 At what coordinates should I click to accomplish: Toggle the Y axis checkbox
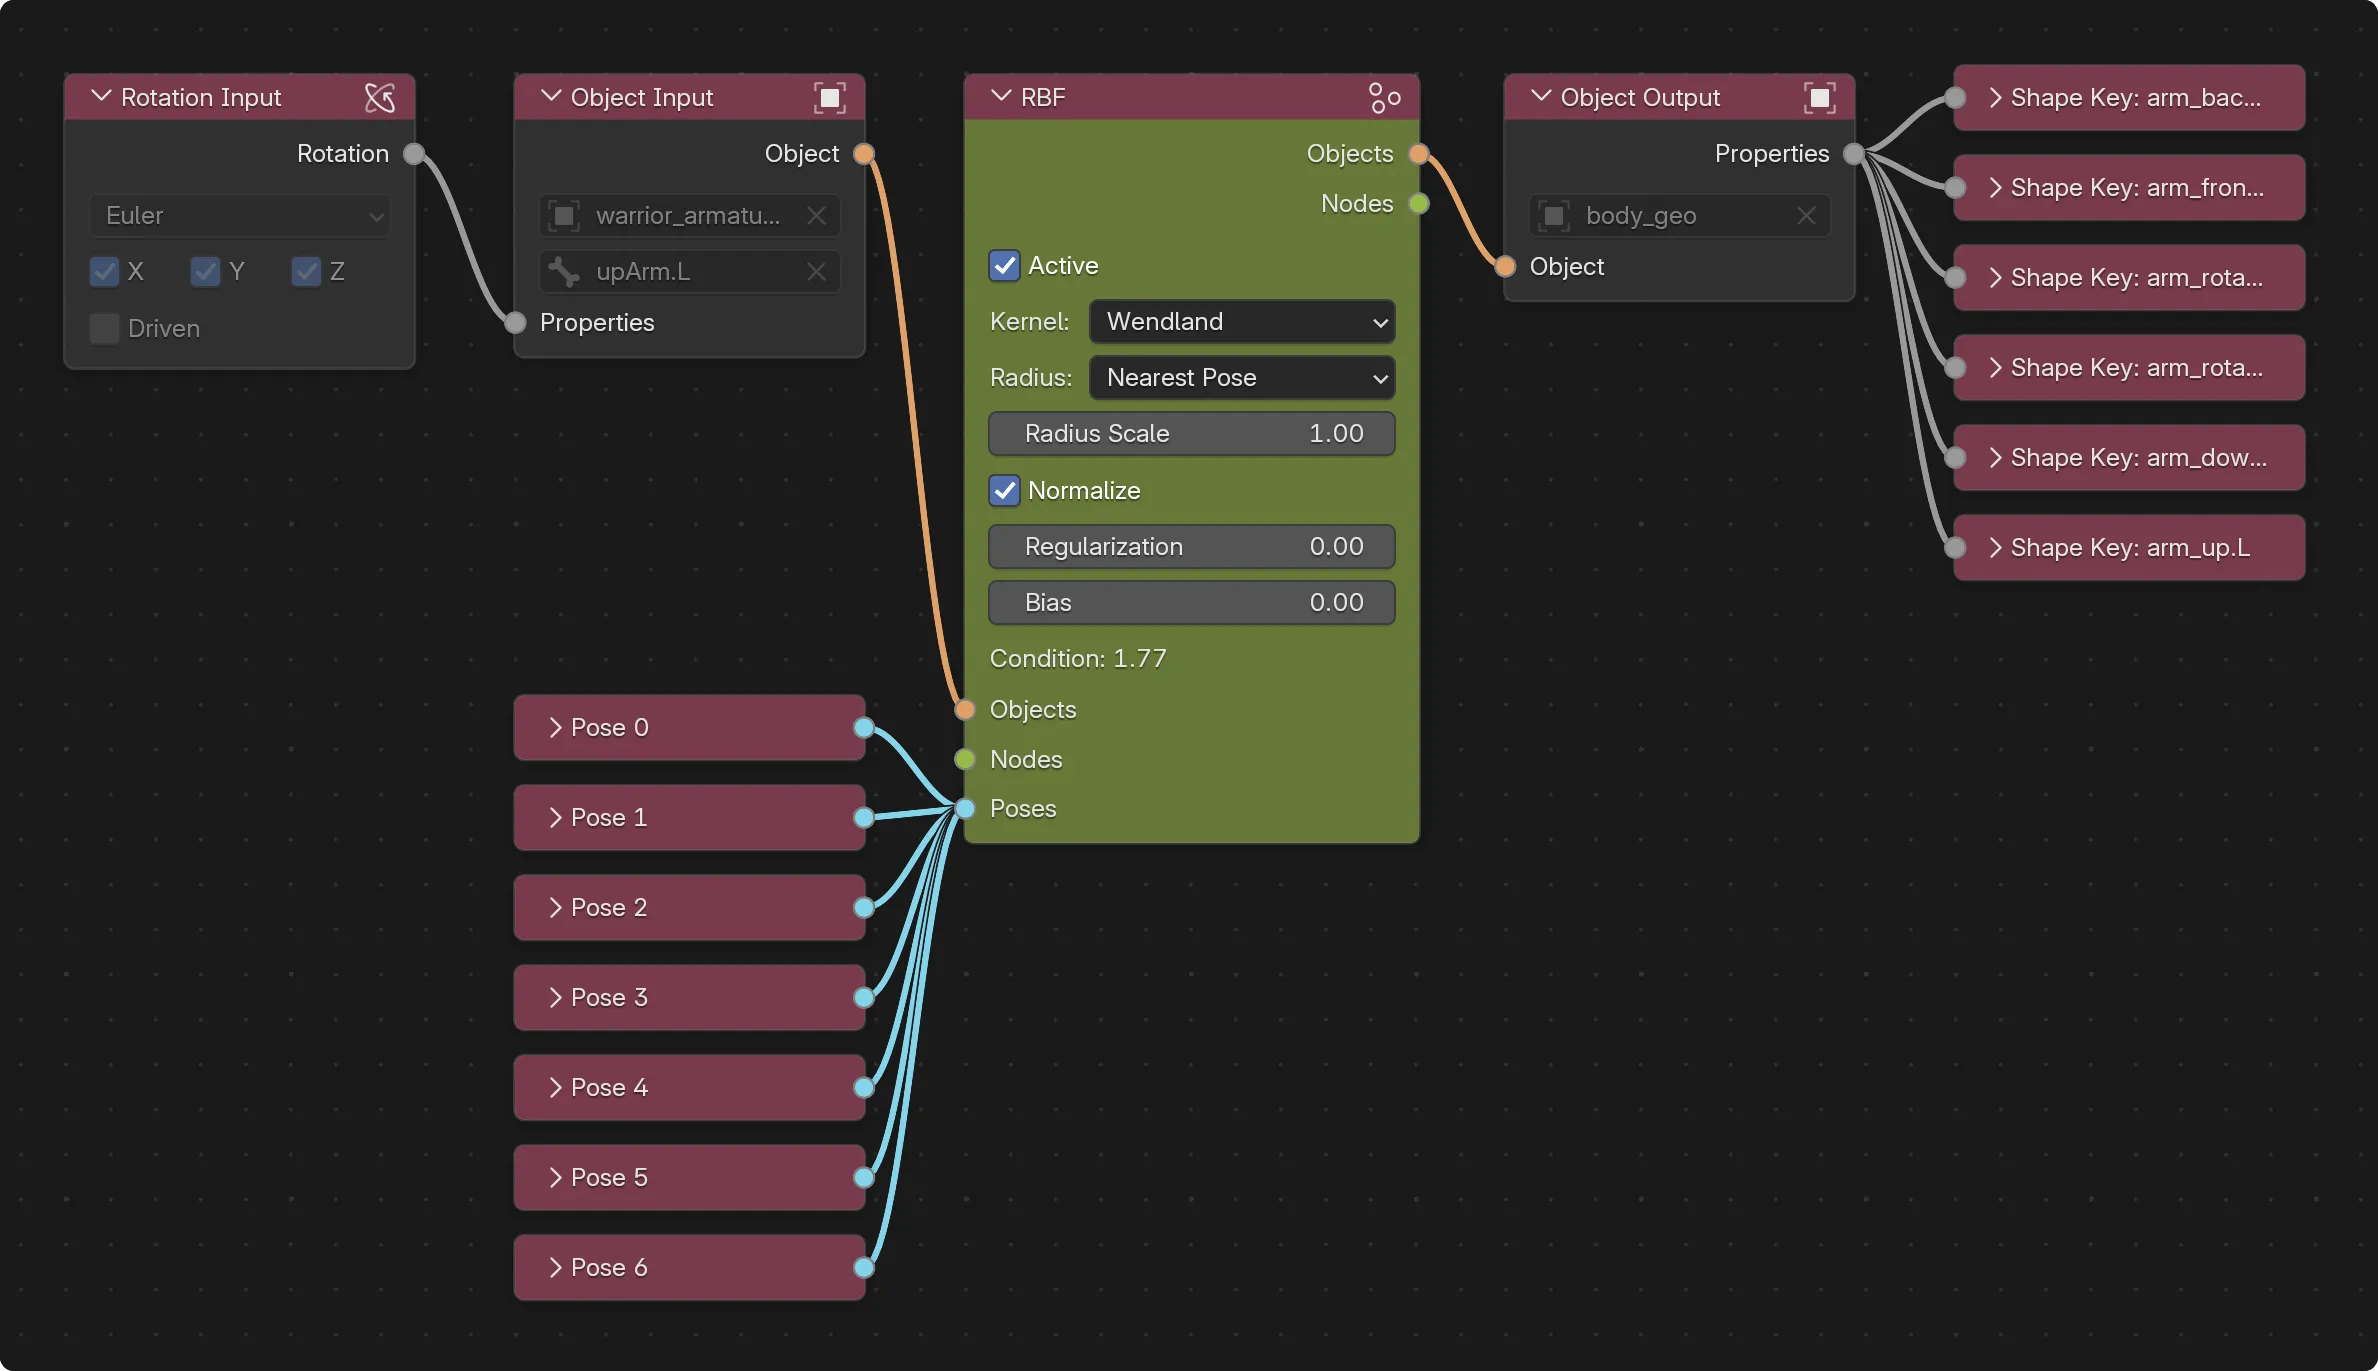pyautogui.click(x=205, y=271)
